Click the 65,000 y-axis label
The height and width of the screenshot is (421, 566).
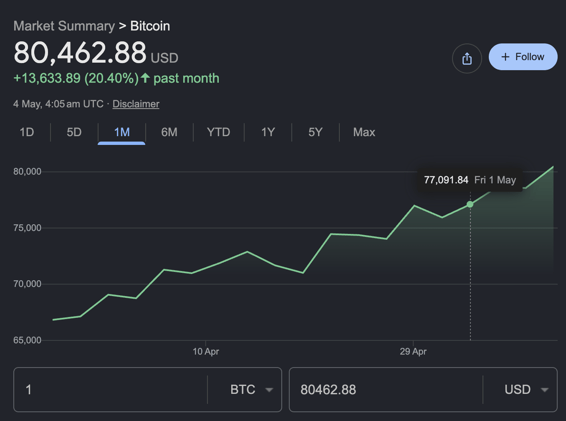pos(27,340)
